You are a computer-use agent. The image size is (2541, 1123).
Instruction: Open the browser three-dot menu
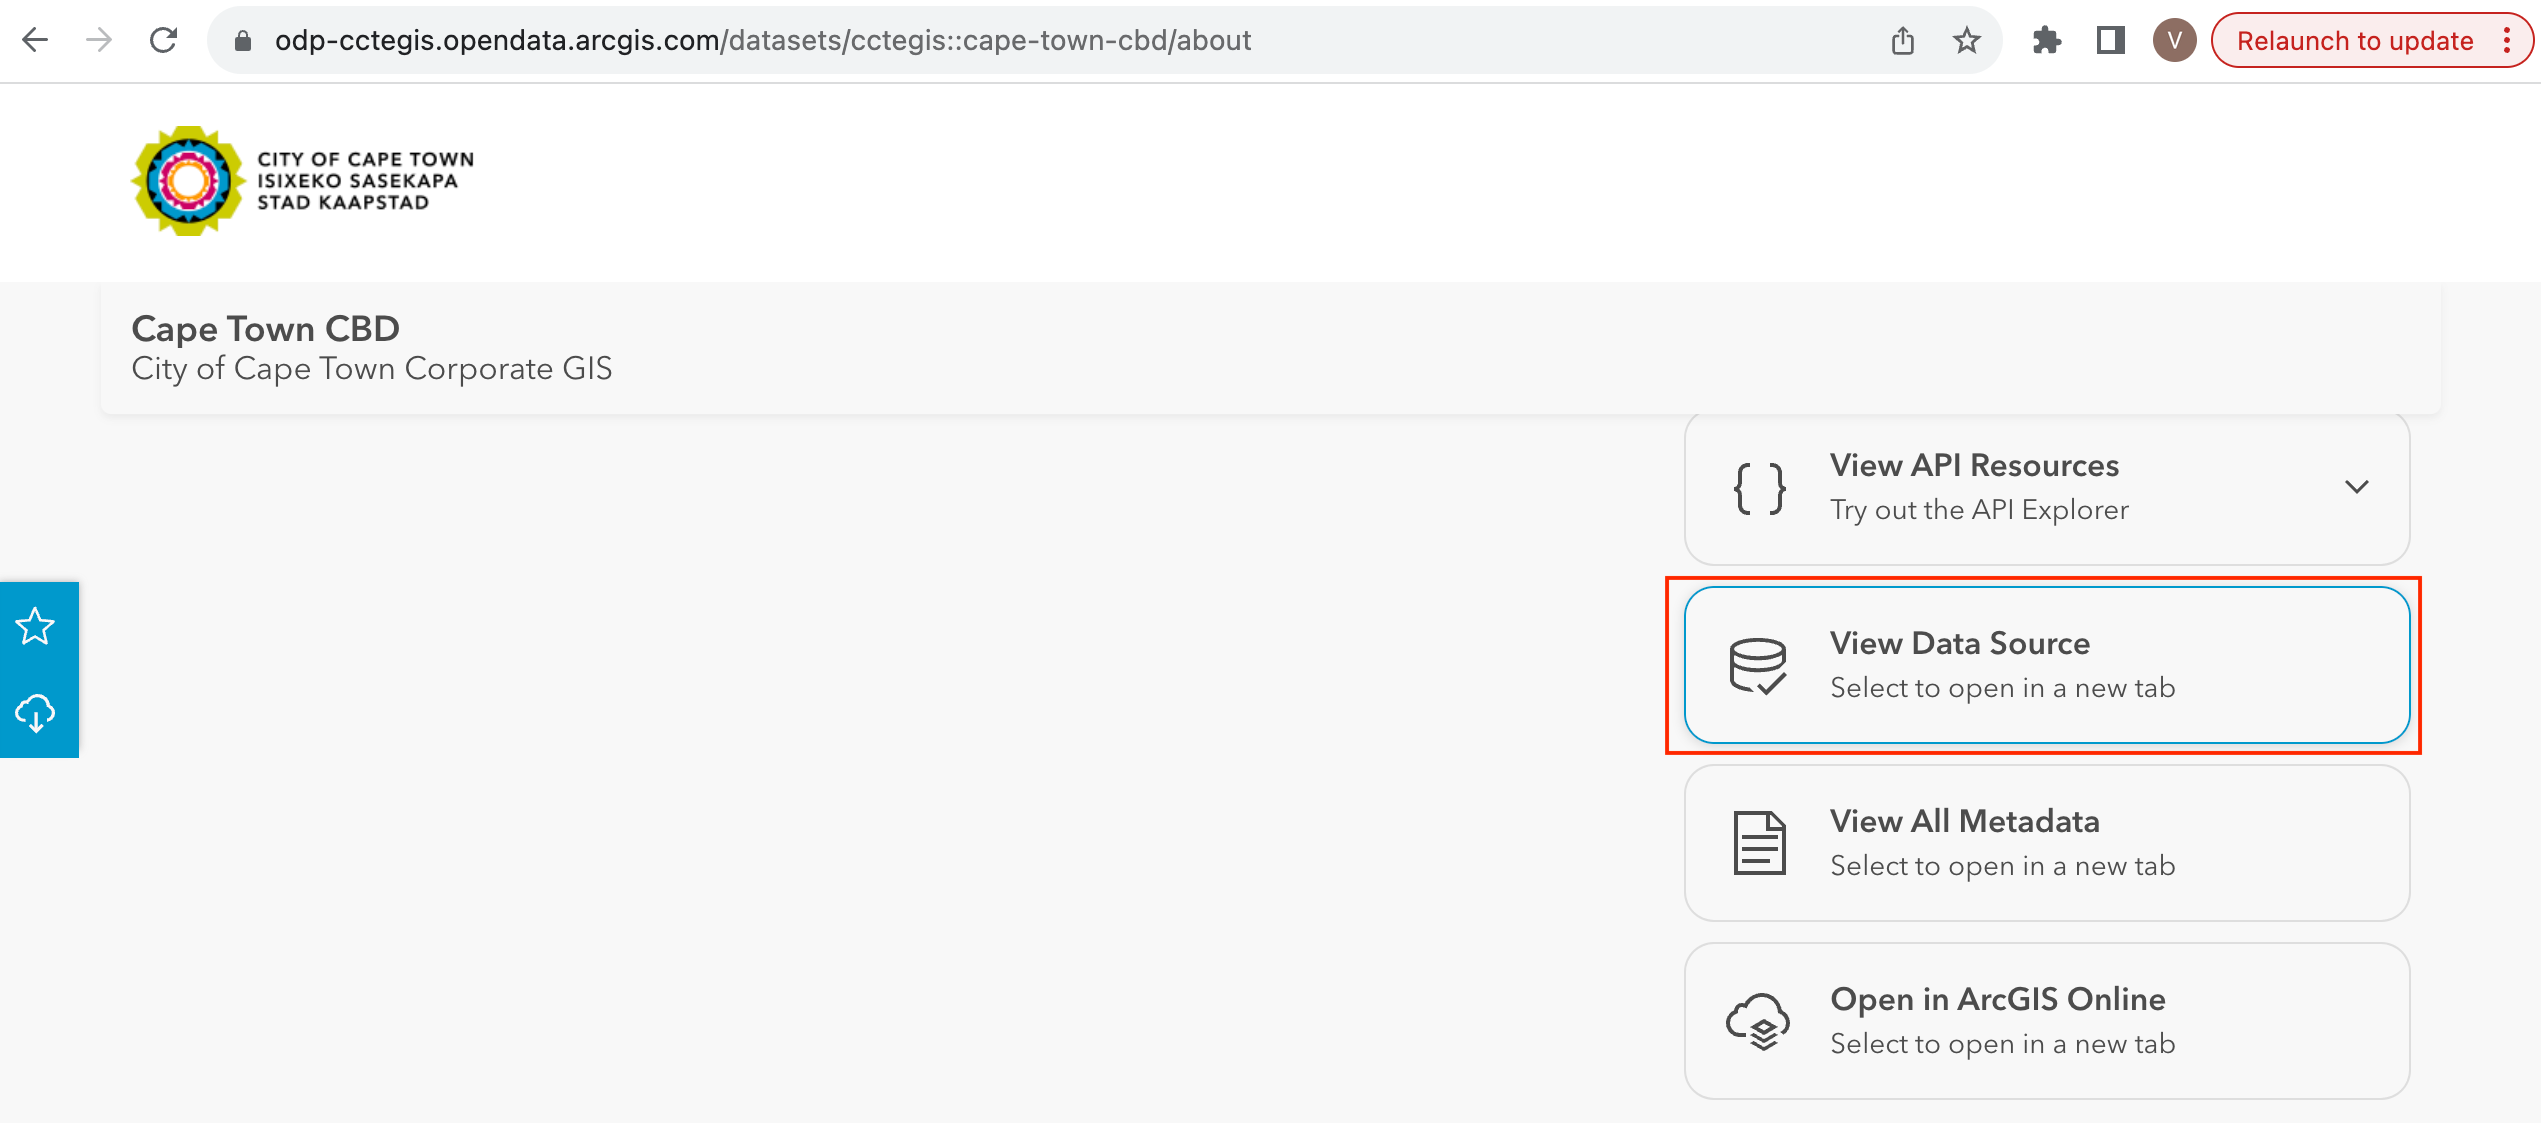(x=2506, y=40)
